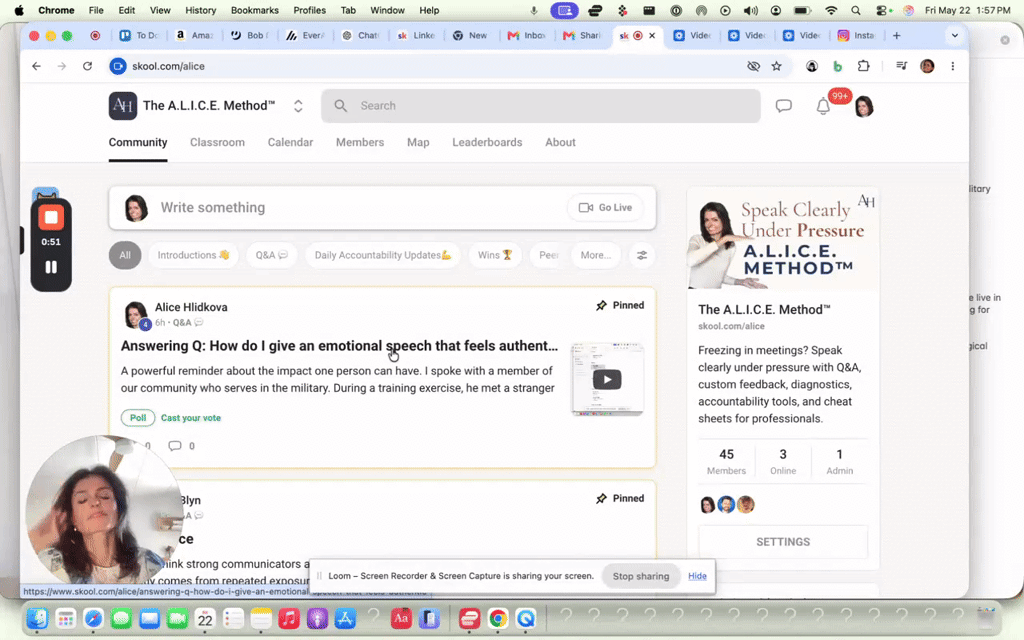Screen dimensions: 1024x640
Task: Select the All category filter
Action: click(x=125, y=255)
